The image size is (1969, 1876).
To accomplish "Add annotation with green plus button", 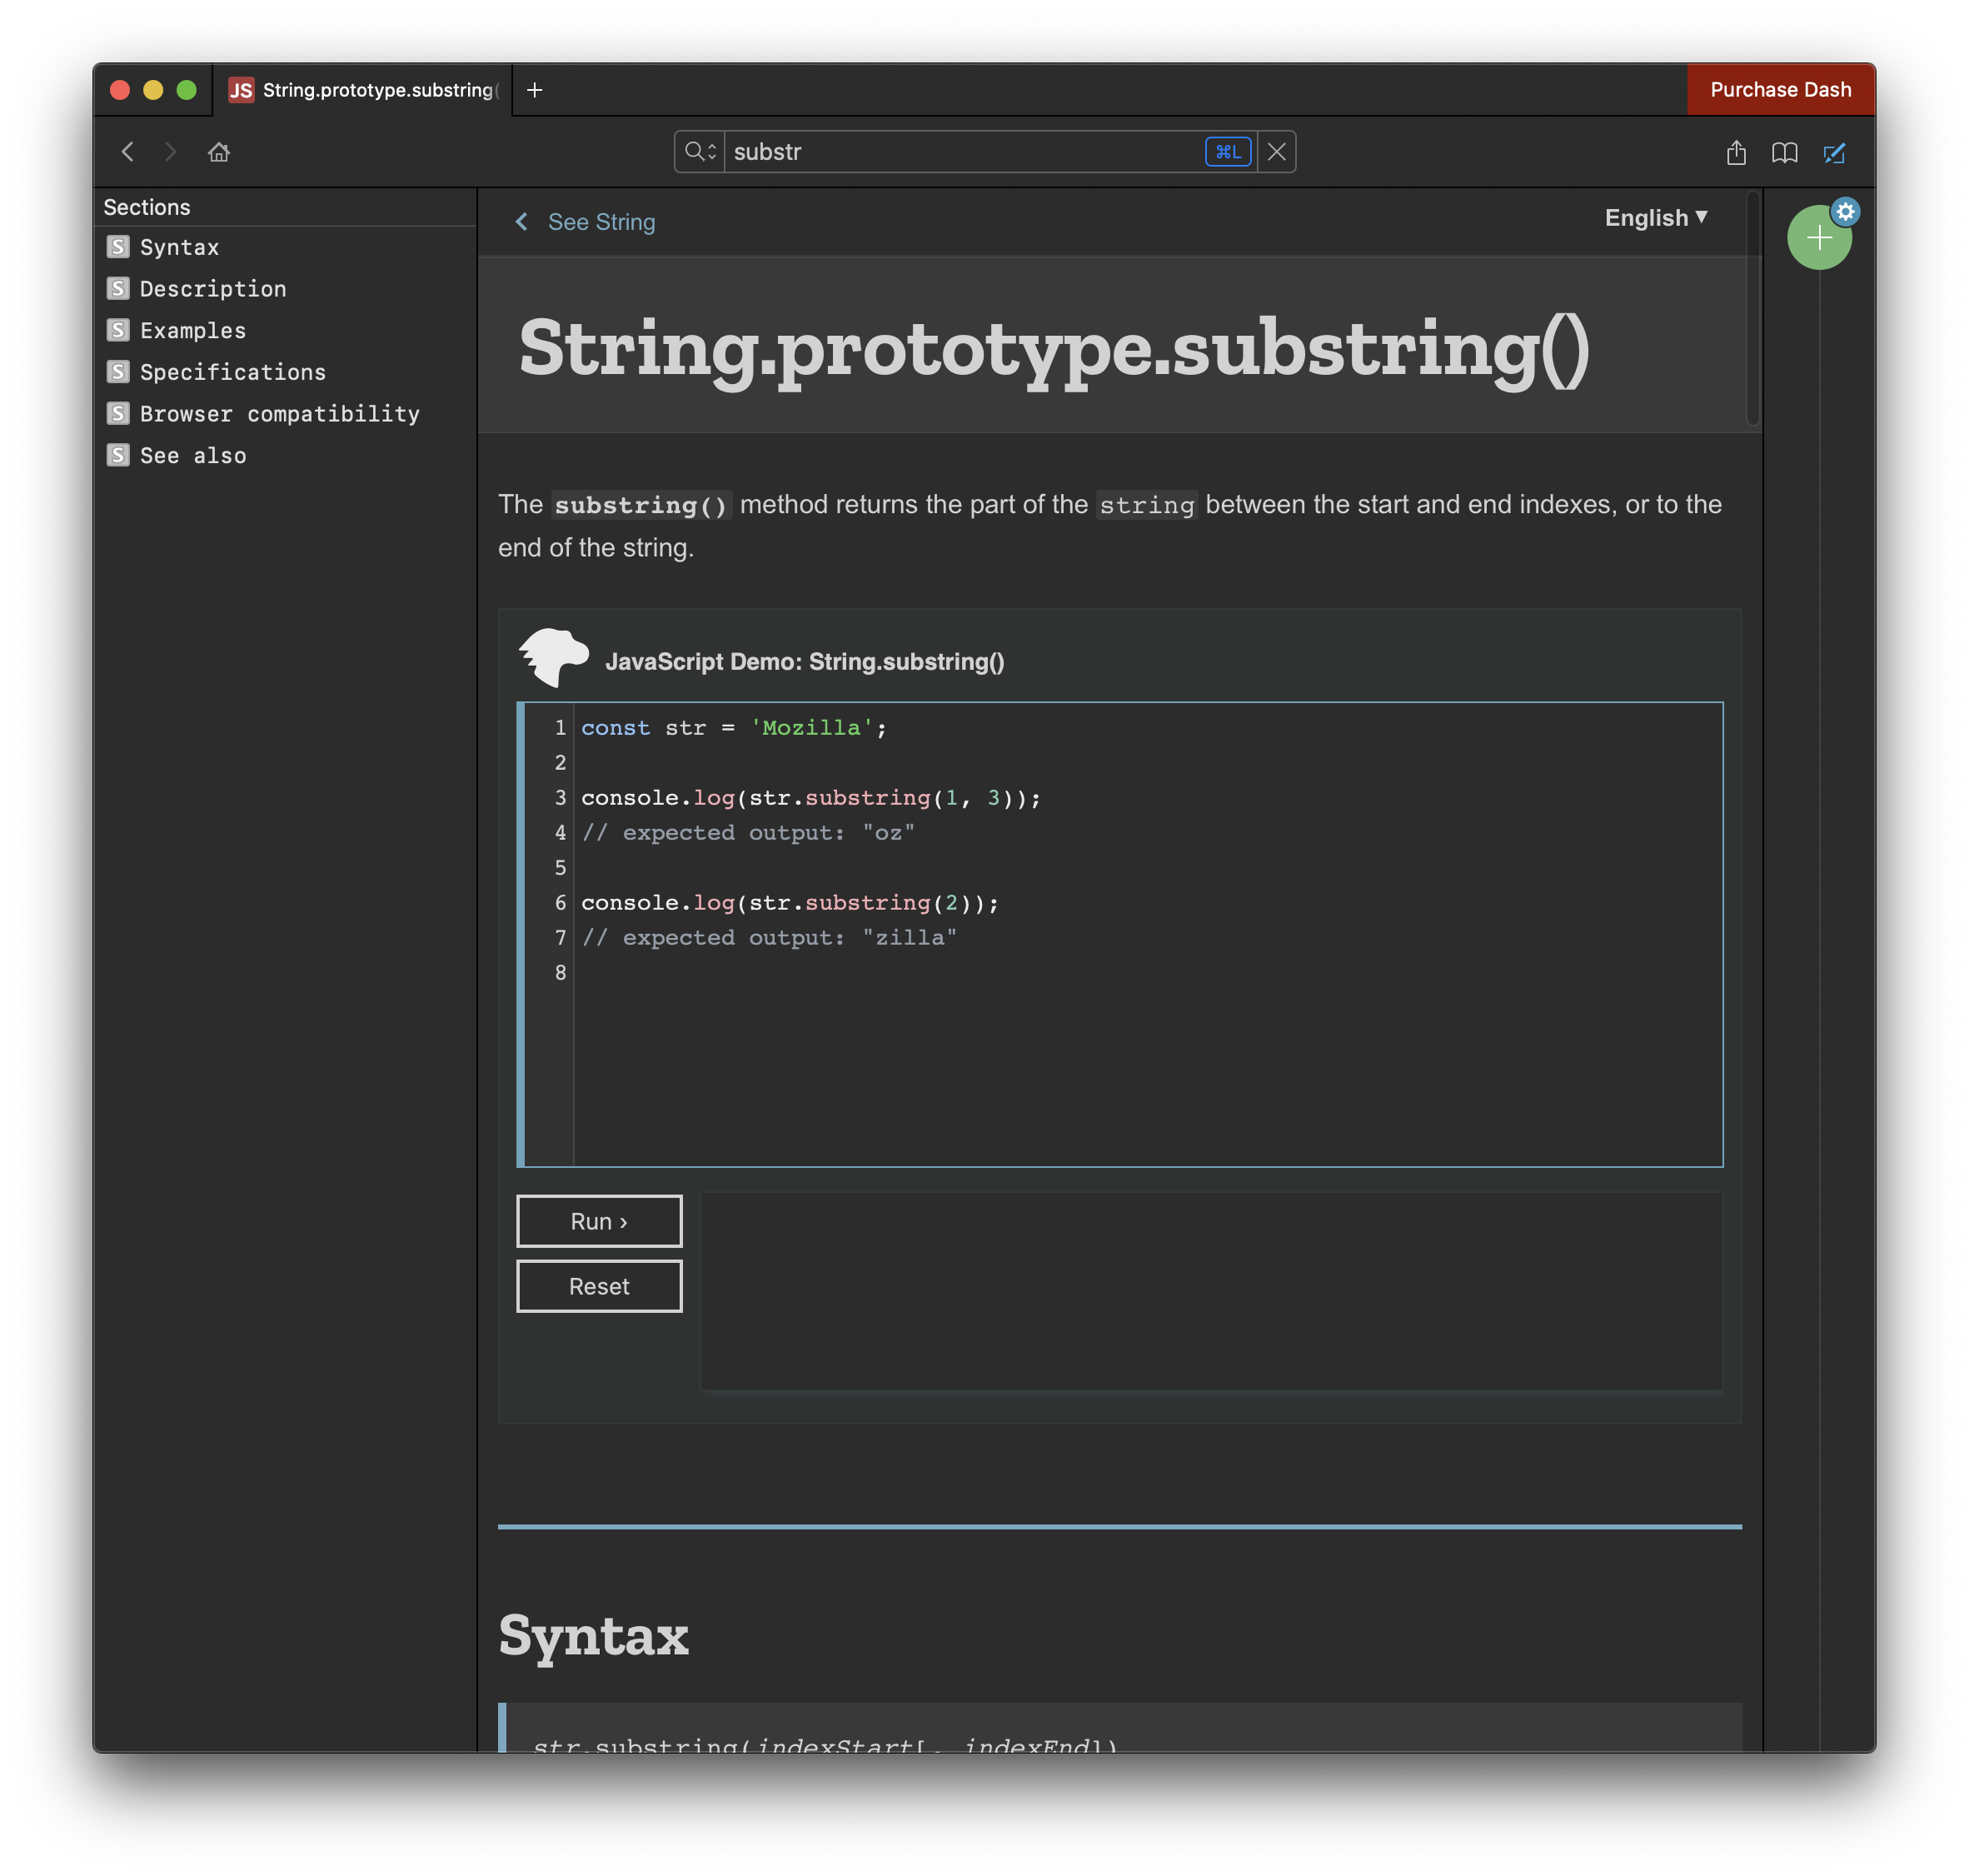I will (x=1817, y=239).
